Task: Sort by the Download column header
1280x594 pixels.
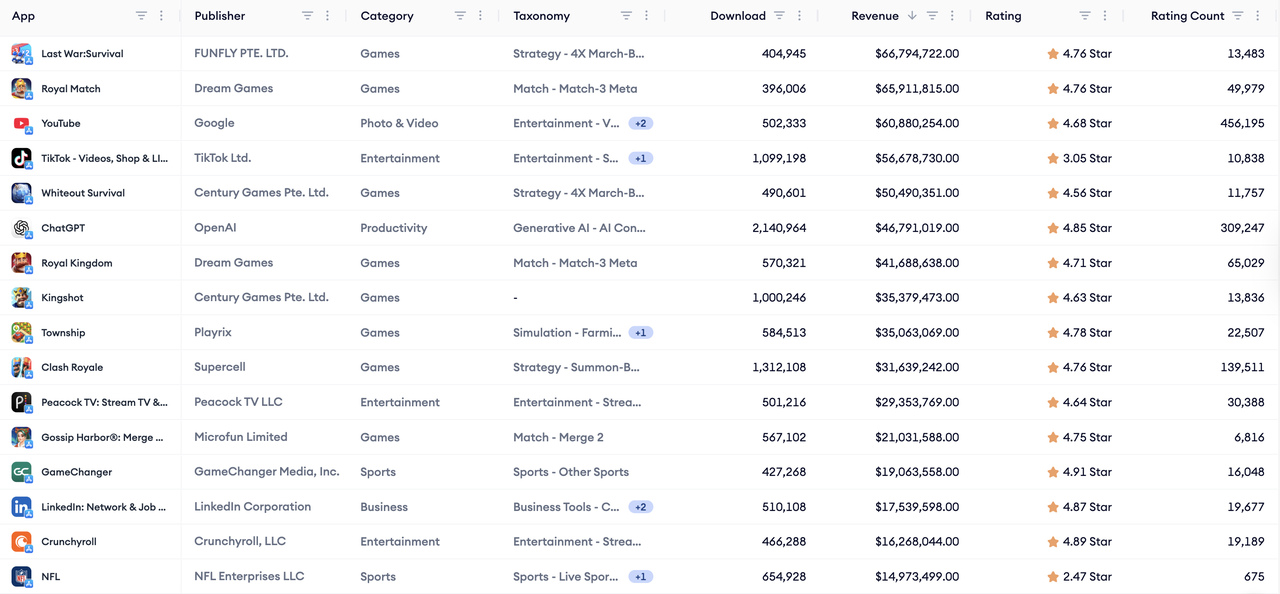Action: pos(737,16)
